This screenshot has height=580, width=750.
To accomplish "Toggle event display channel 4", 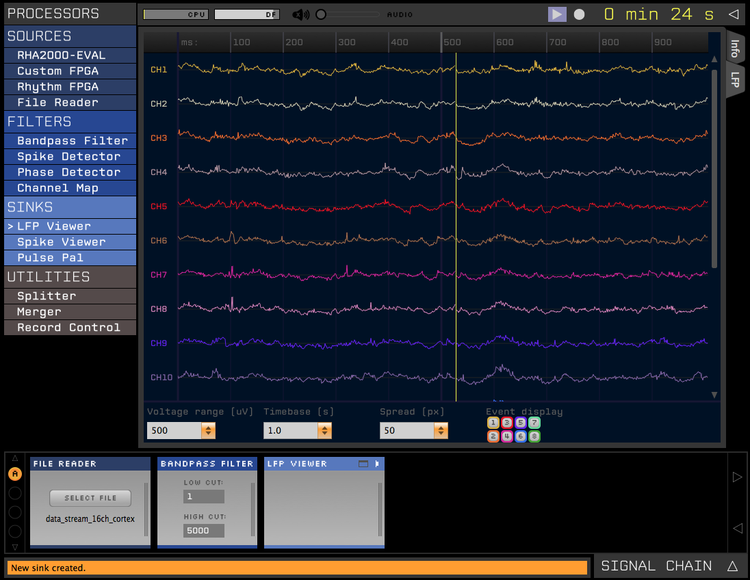I will tap(506, 437).
